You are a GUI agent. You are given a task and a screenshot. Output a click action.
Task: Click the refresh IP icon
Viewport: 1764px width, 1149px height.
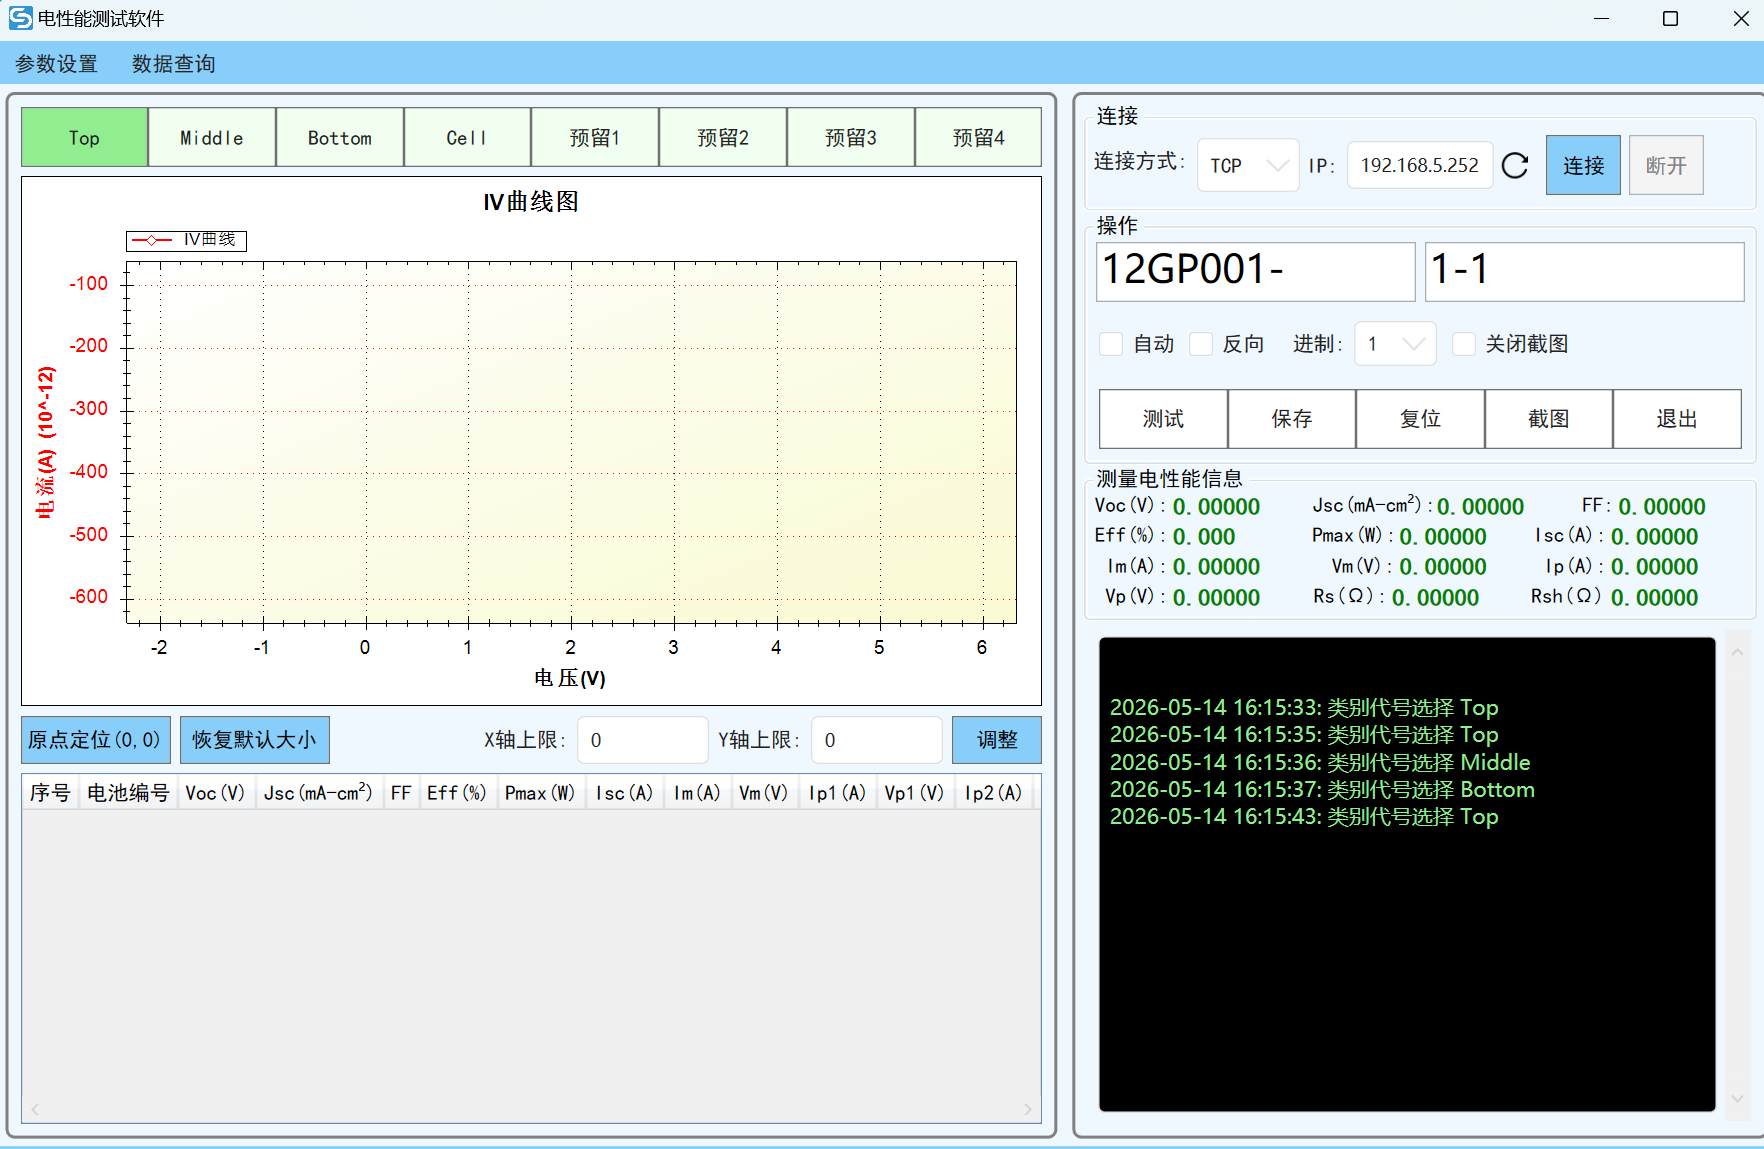[1515, 165]
